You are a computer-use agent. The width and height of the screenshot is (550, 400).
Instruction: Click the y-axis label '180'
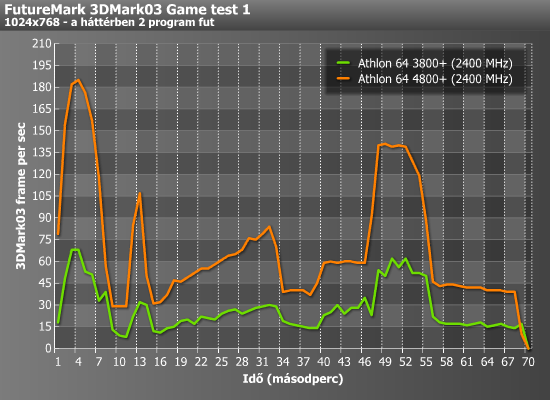pyautogui.click(x=42, y=87)
